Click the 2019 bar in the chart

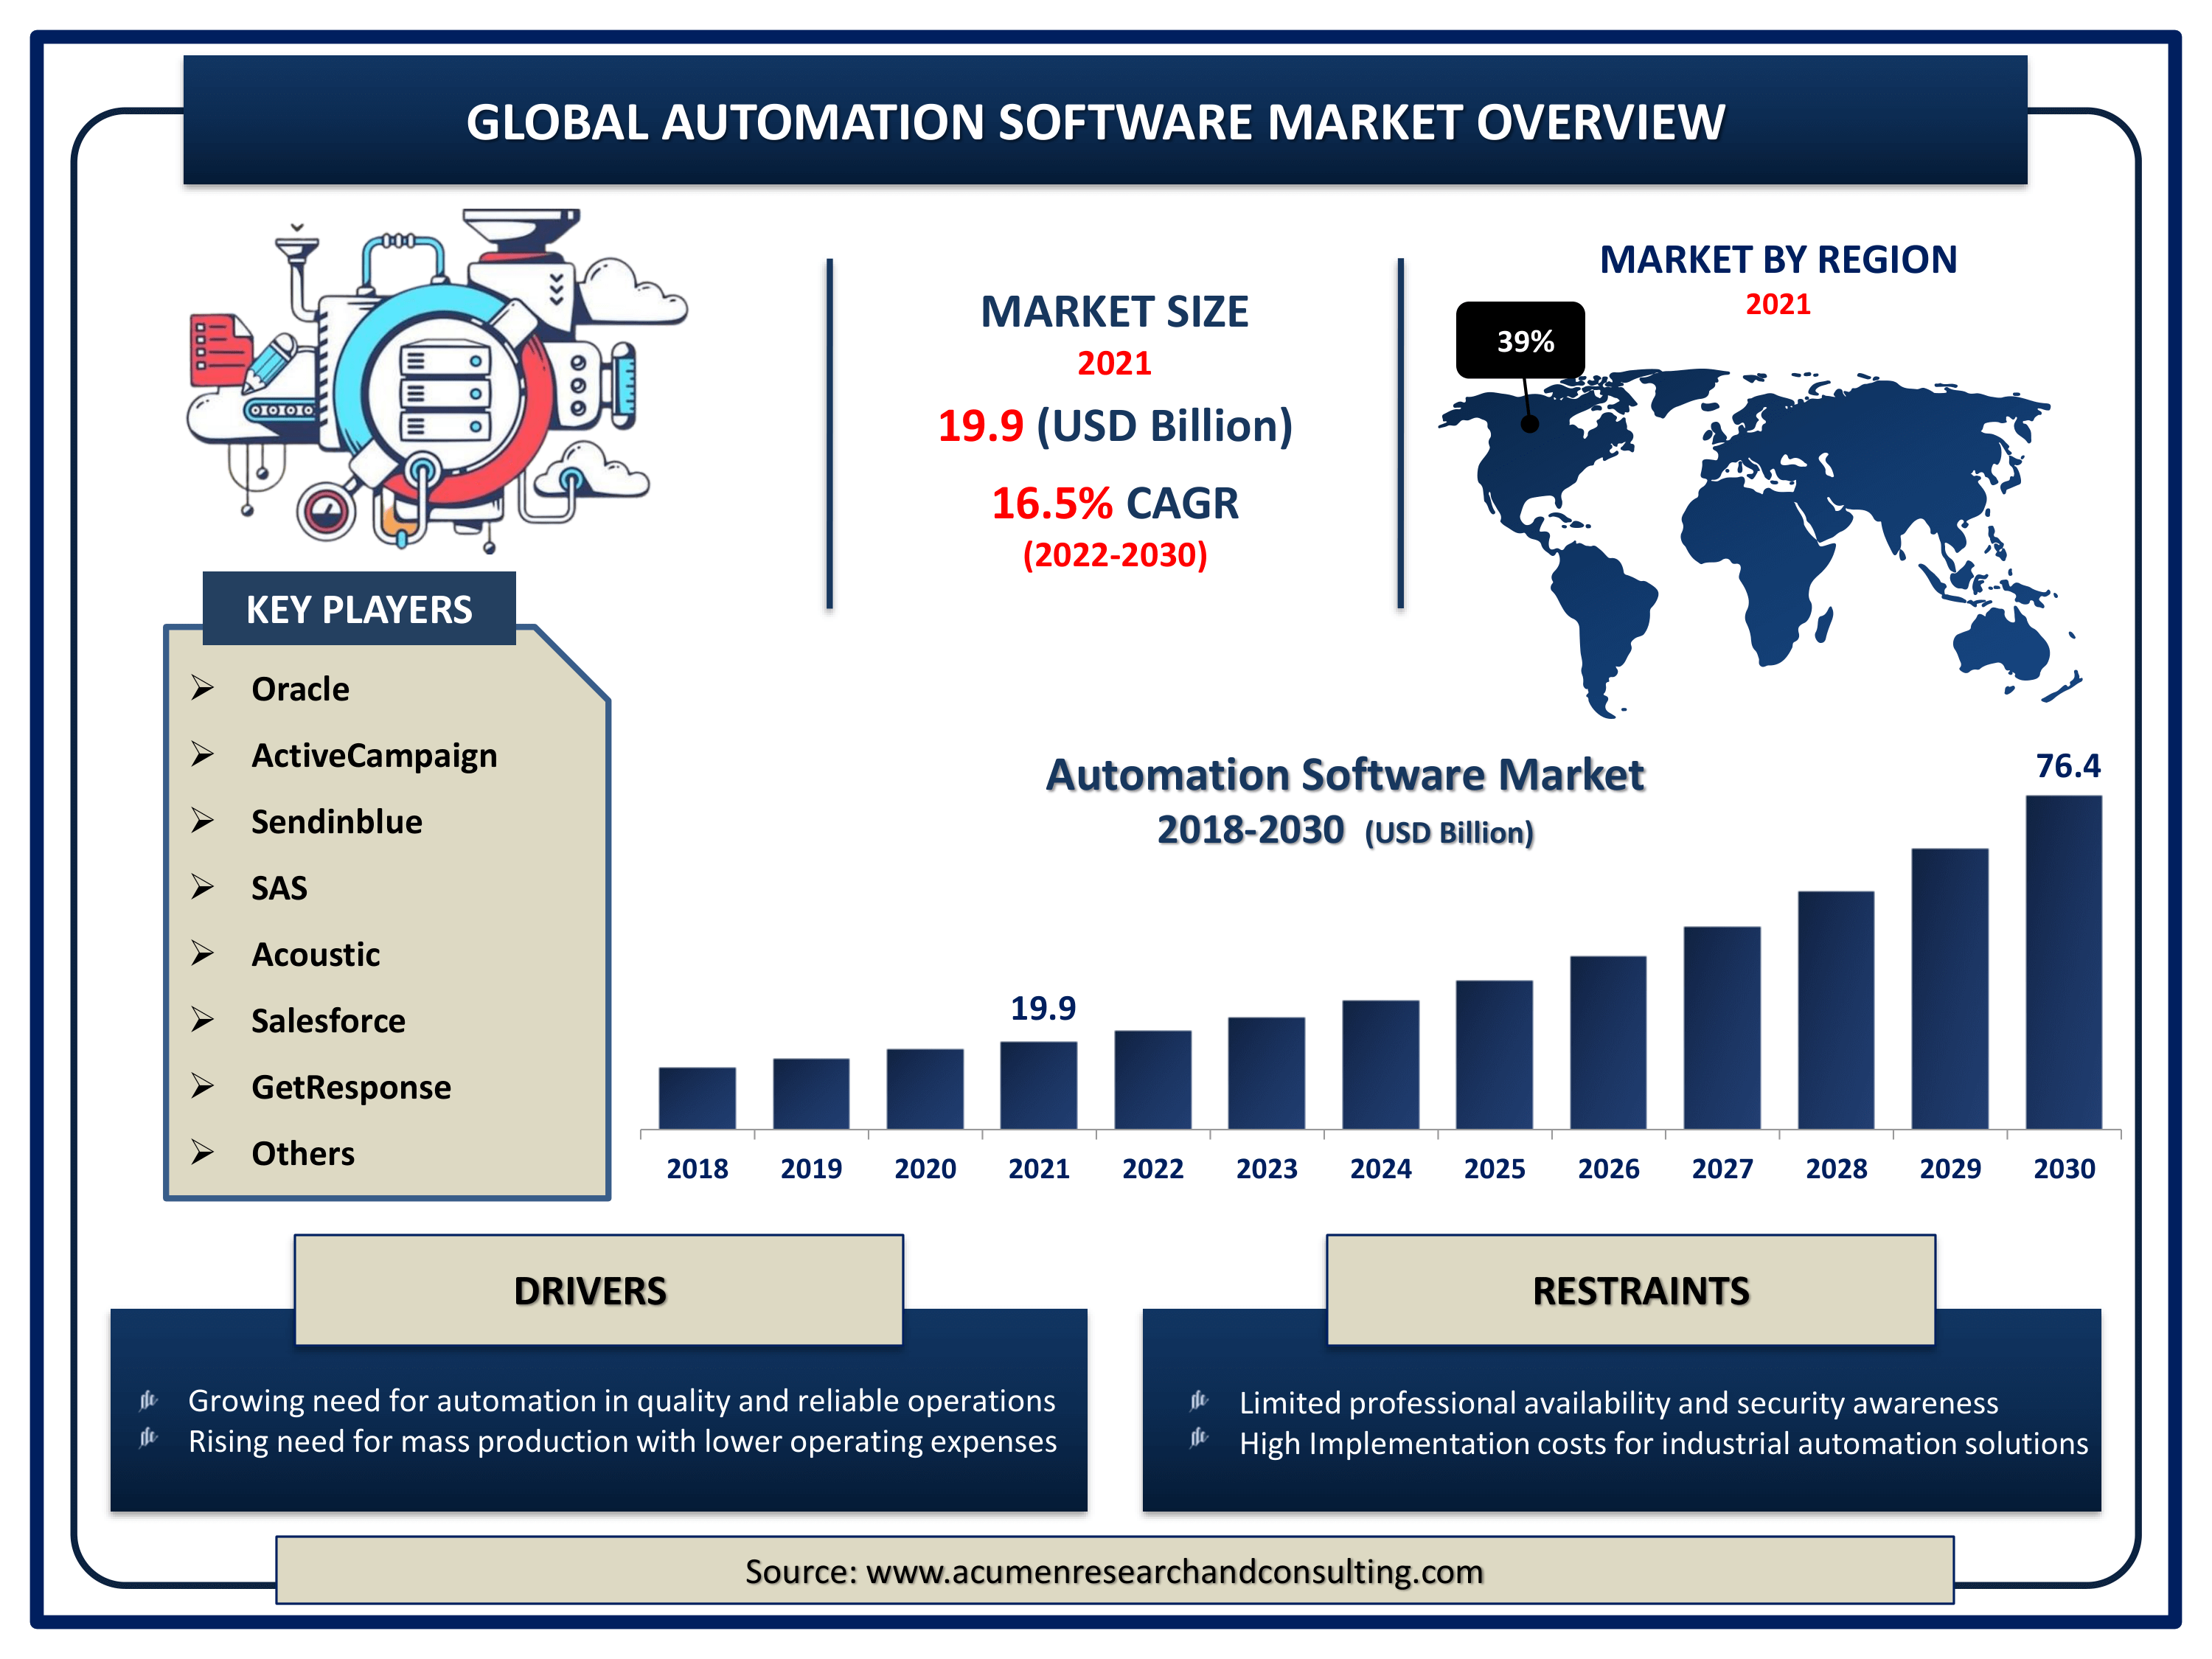pyautogui.click(x=811, y=1094)
